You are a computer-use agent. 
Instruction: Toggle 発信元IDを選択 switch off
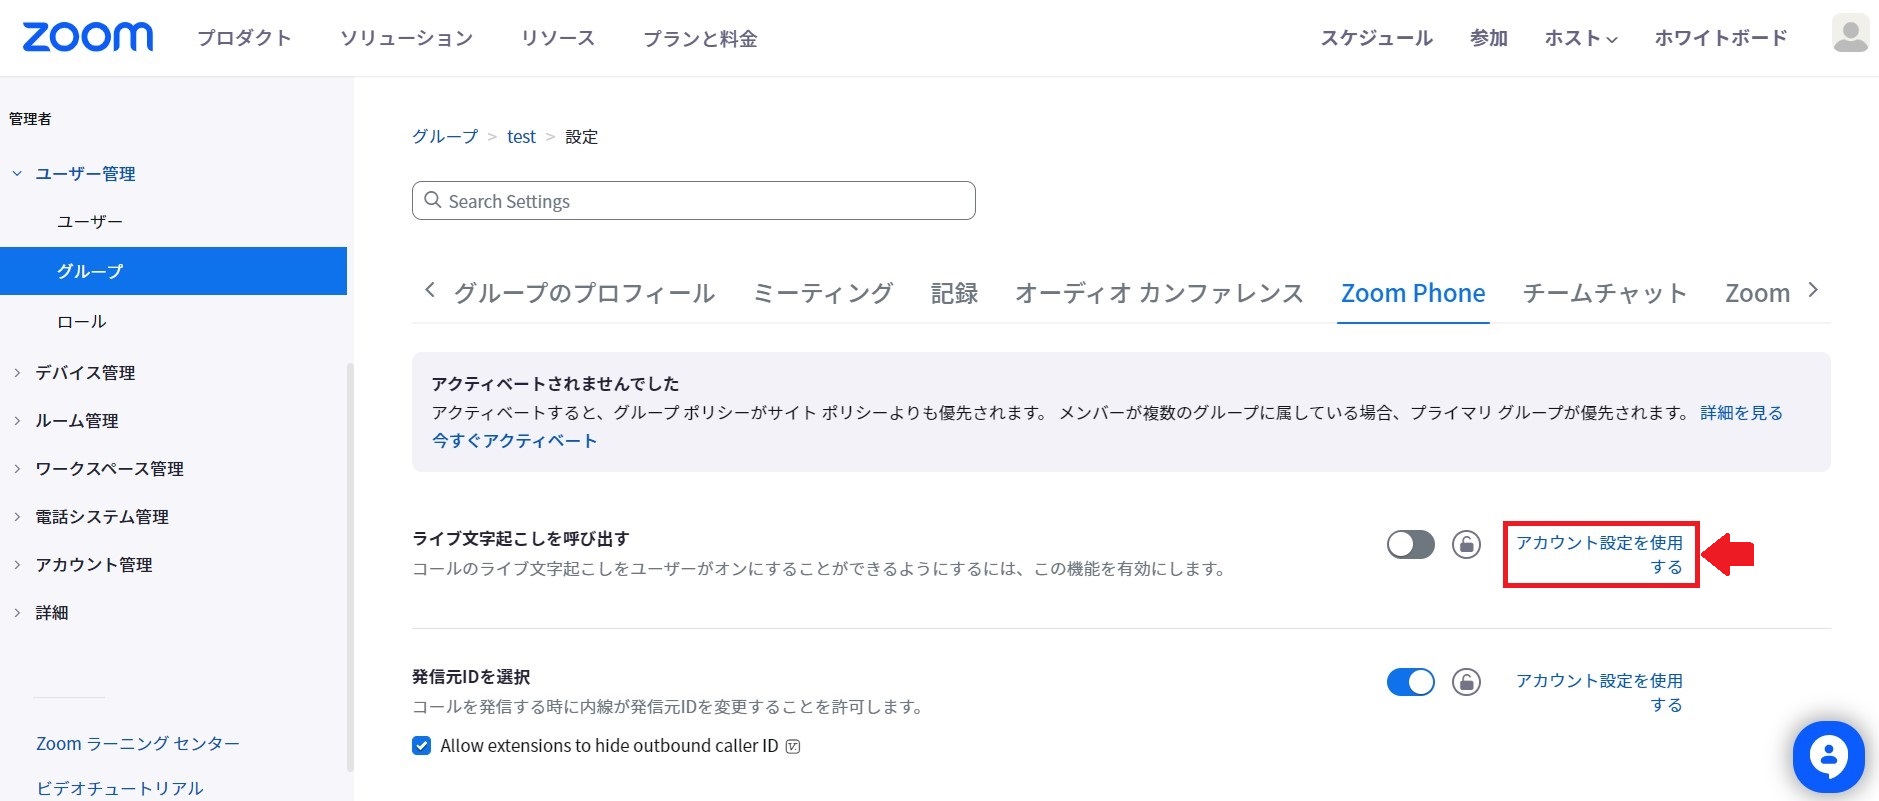click(1410, 682)
